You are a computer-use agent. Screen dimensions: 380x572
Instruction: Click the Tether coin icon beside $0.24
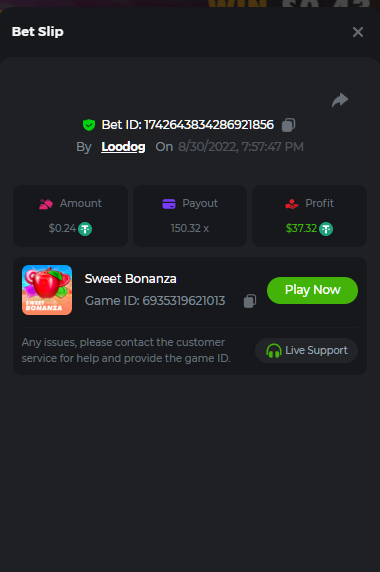pyautogui.click(x=85, y=229)
